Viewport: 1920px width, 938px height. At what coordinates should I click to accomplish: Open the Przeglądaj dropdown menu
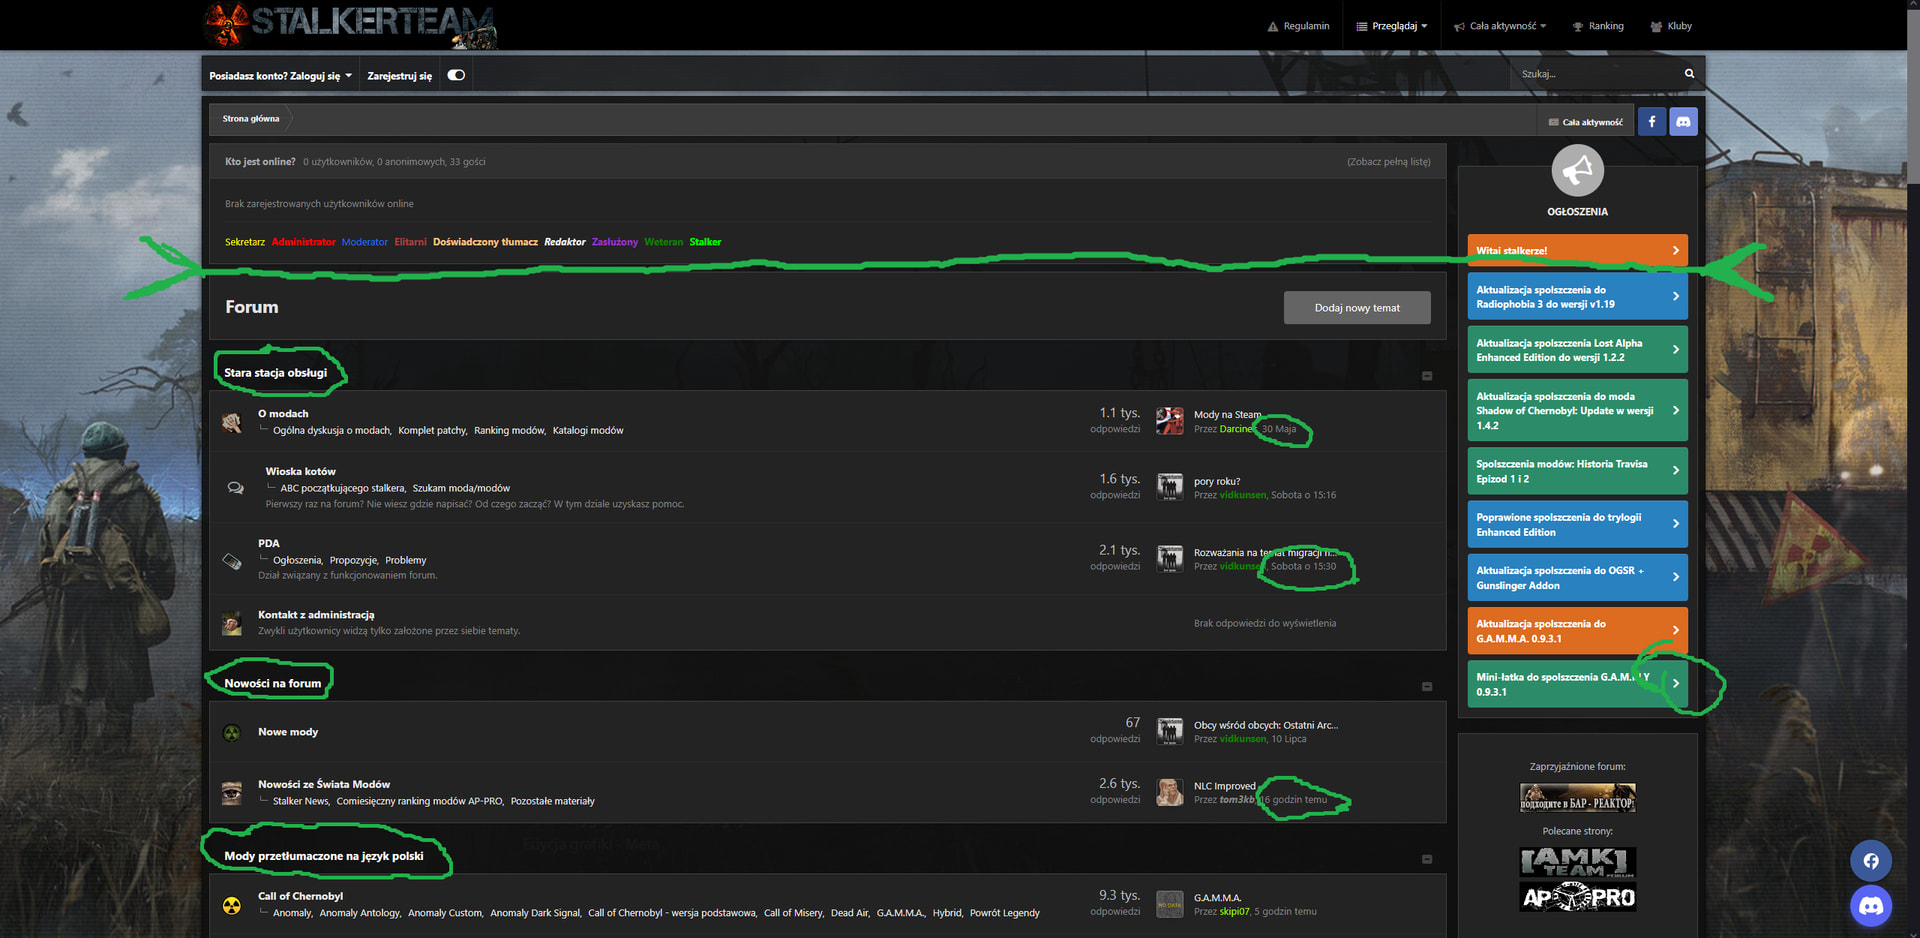coord(1391,26)
